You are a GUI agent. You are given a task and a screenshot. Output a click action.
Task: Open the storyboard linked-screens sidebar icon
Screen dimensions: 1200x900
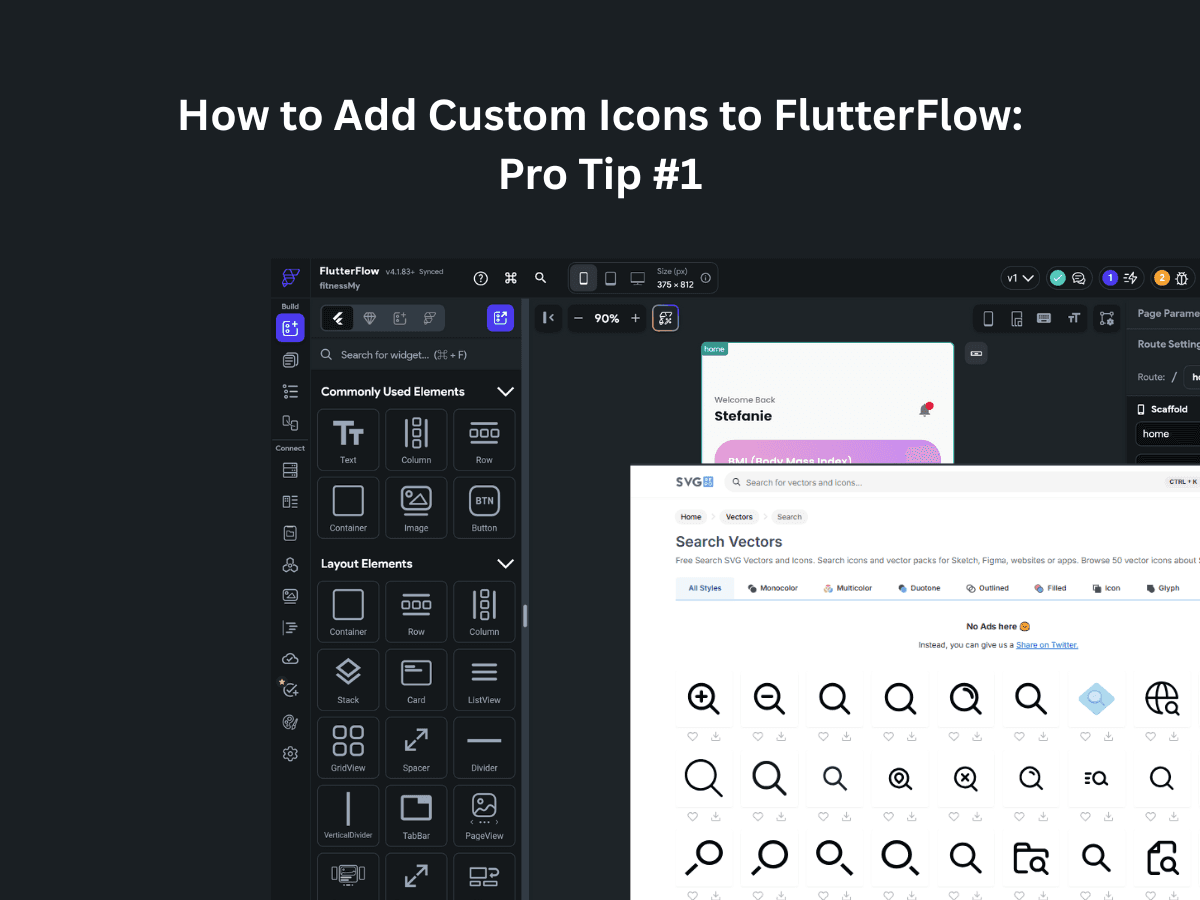coord(290,423)
